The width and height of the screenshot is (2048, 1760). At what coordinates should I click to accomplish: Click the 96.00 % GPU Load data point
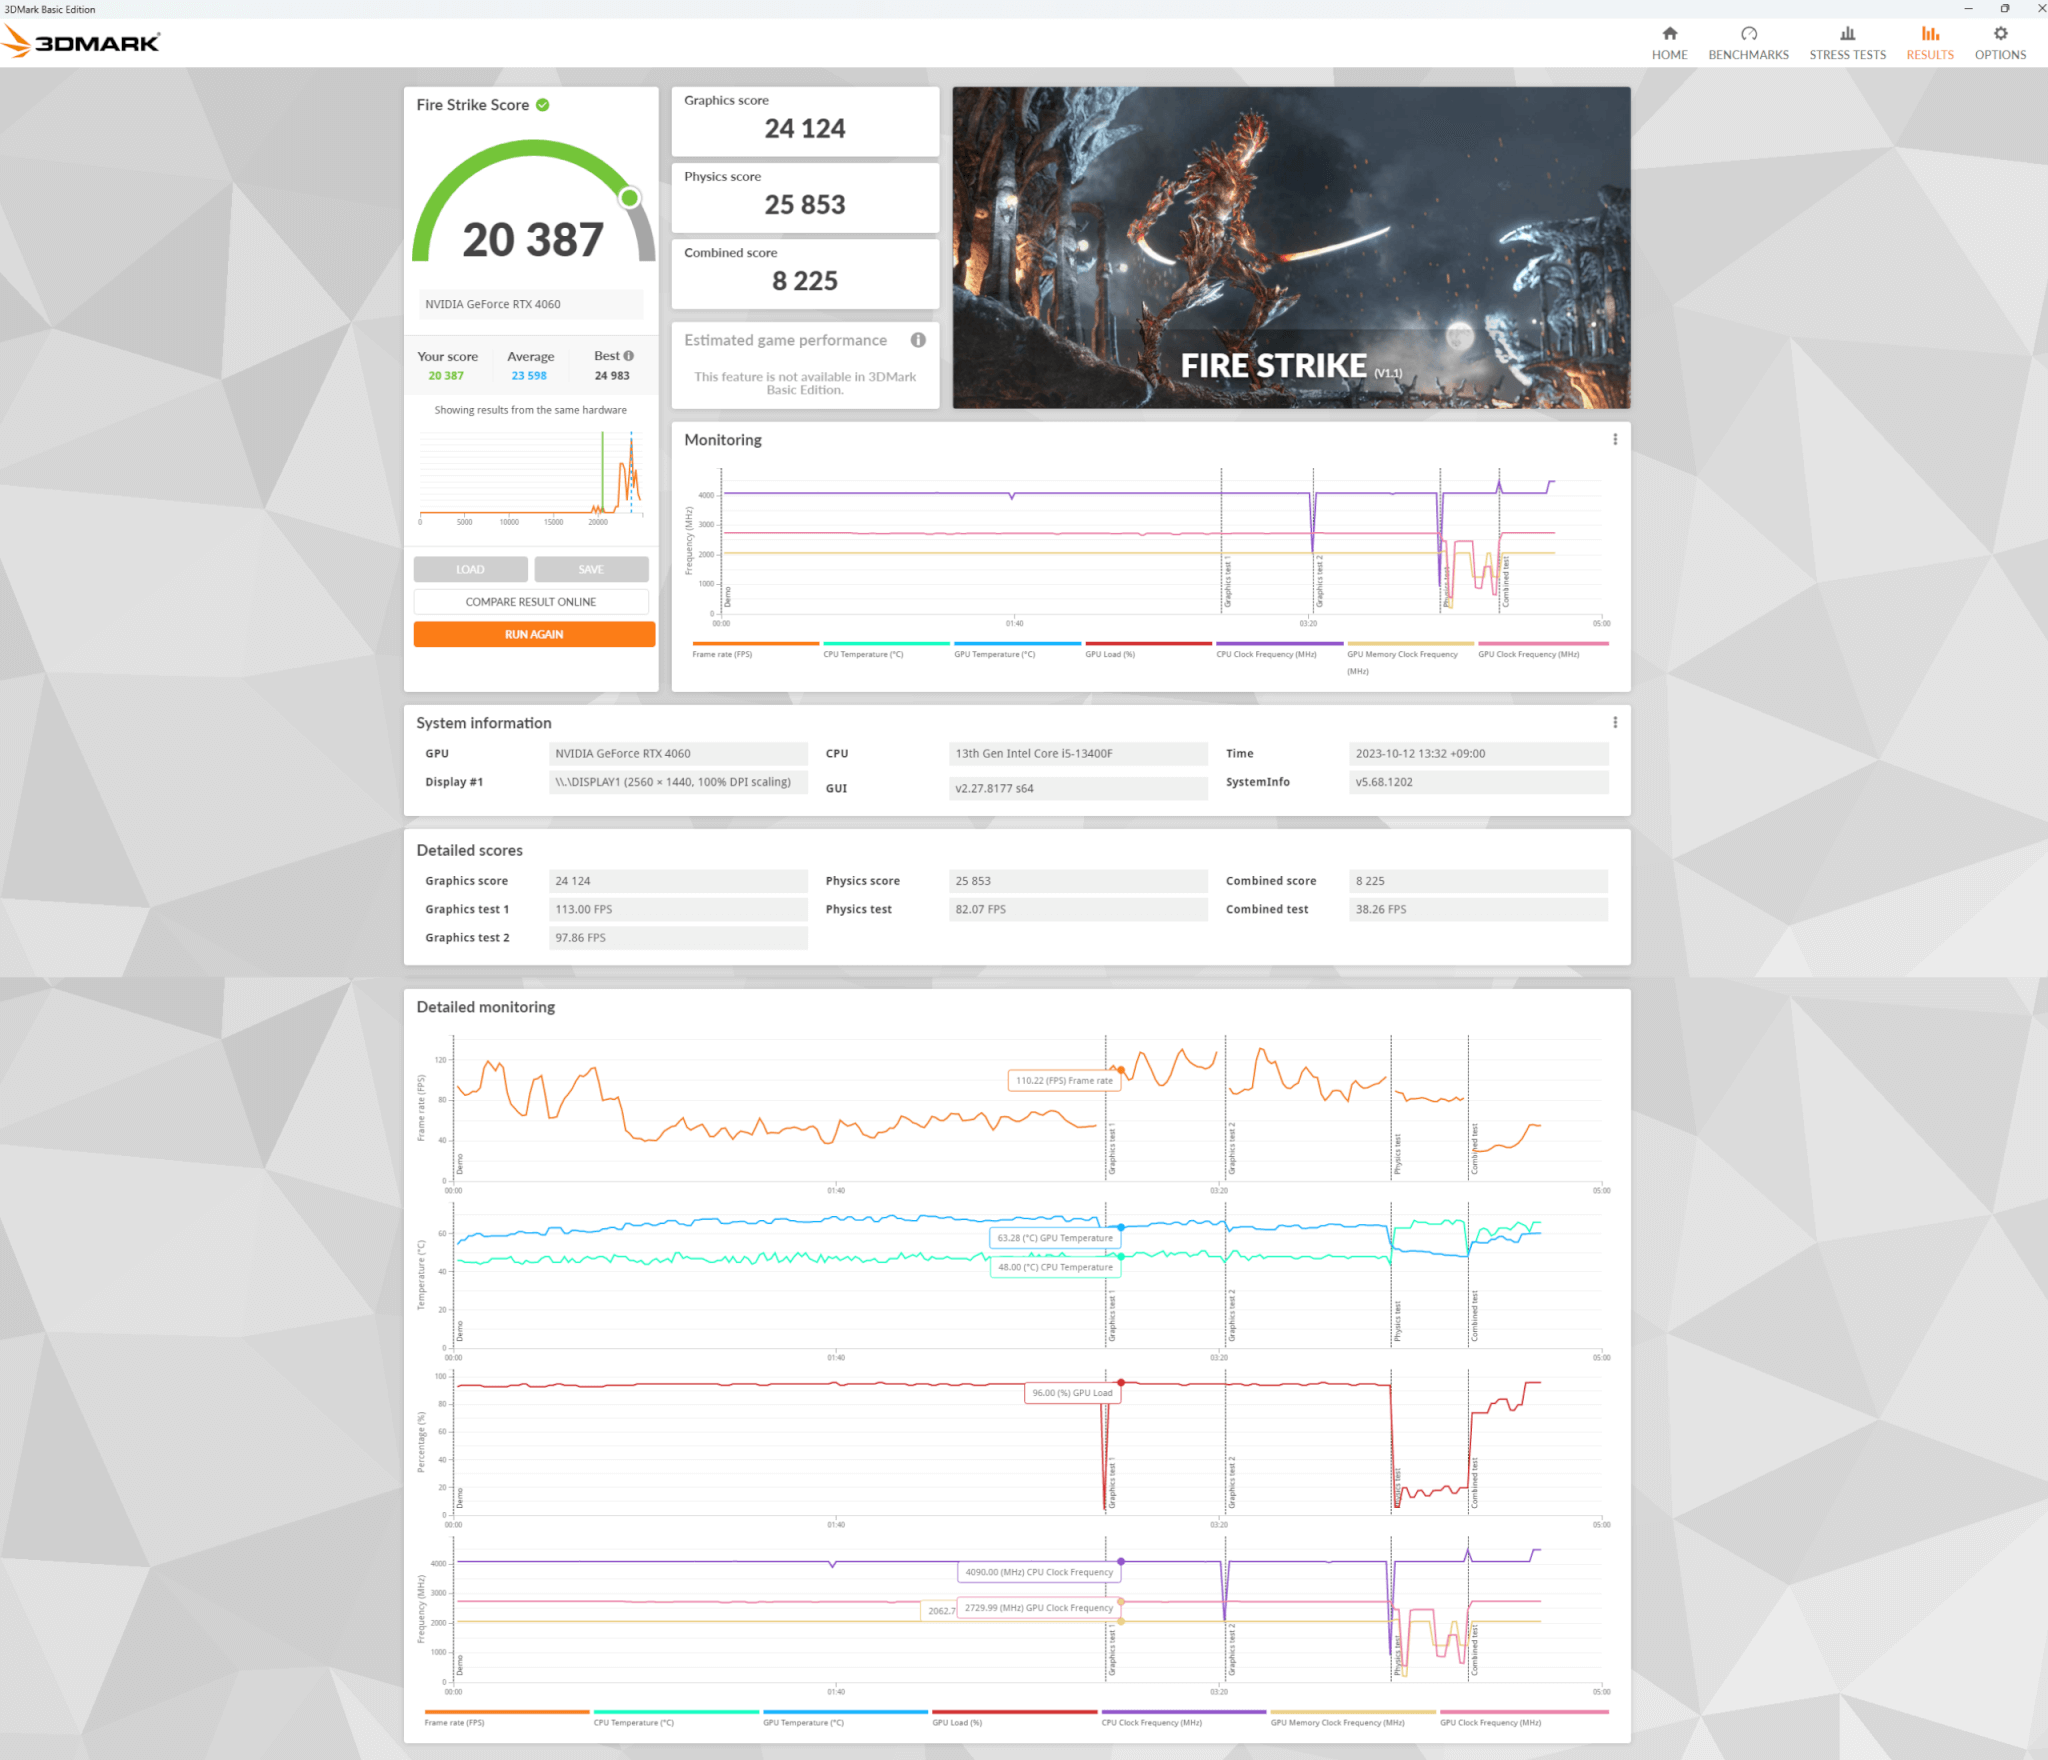(x=1121, y=1383)
